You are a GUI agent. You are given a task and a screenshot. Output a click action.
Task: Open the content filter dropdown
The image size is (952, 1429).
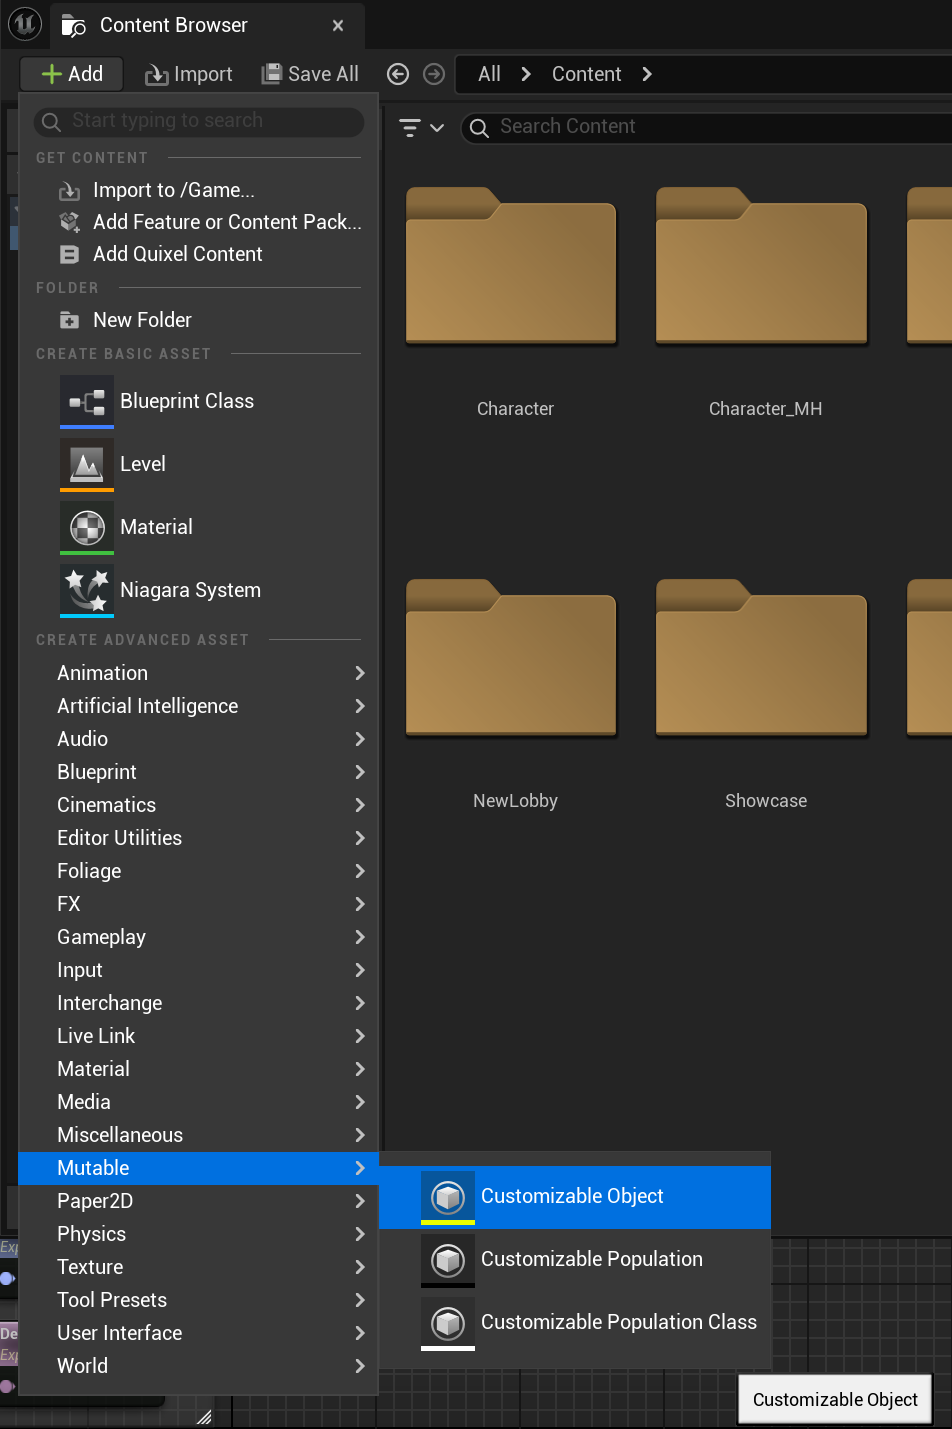[422, 127]
